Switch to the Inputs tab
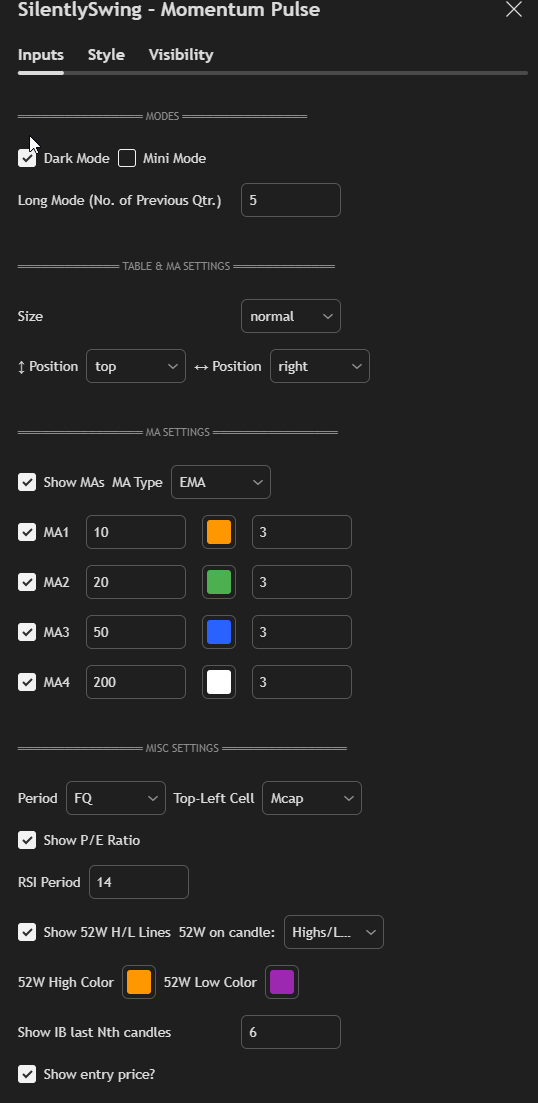 (x=41, y=55)
